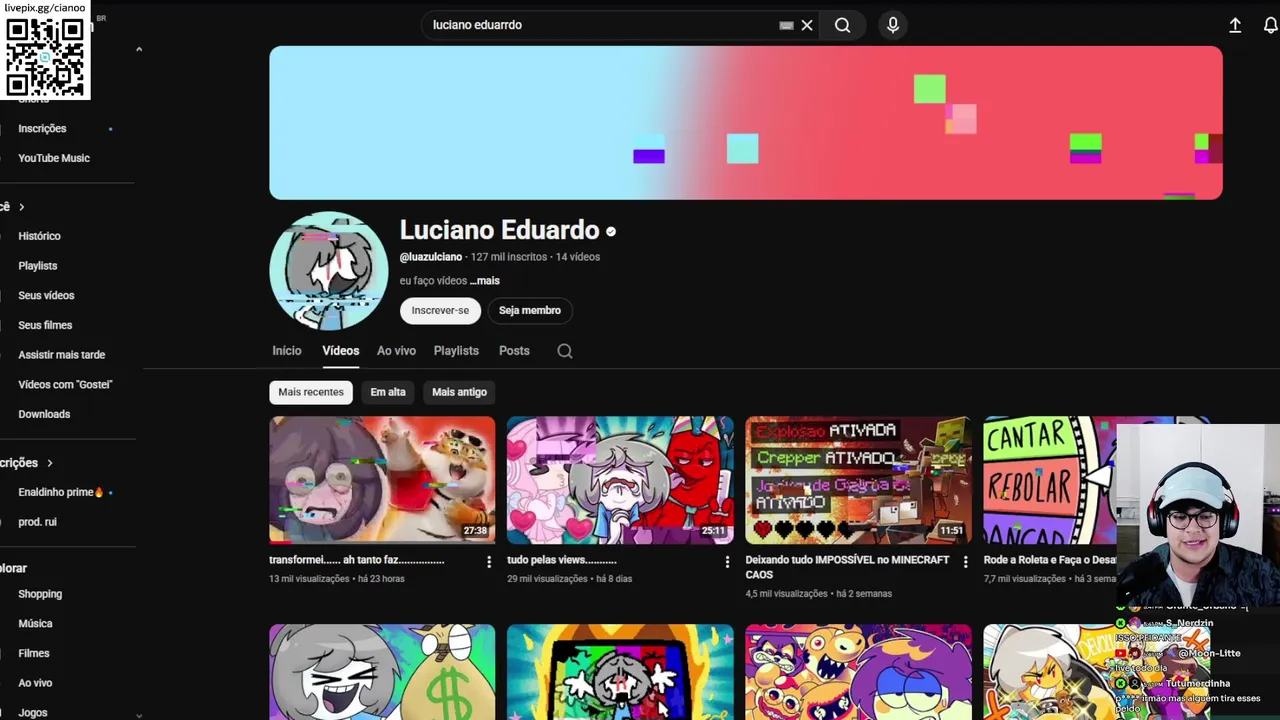Open 'Vídeos com "Gostei"' in sidebar
Viewport: 1280px width, 720px height.
(x=65, y=385)
